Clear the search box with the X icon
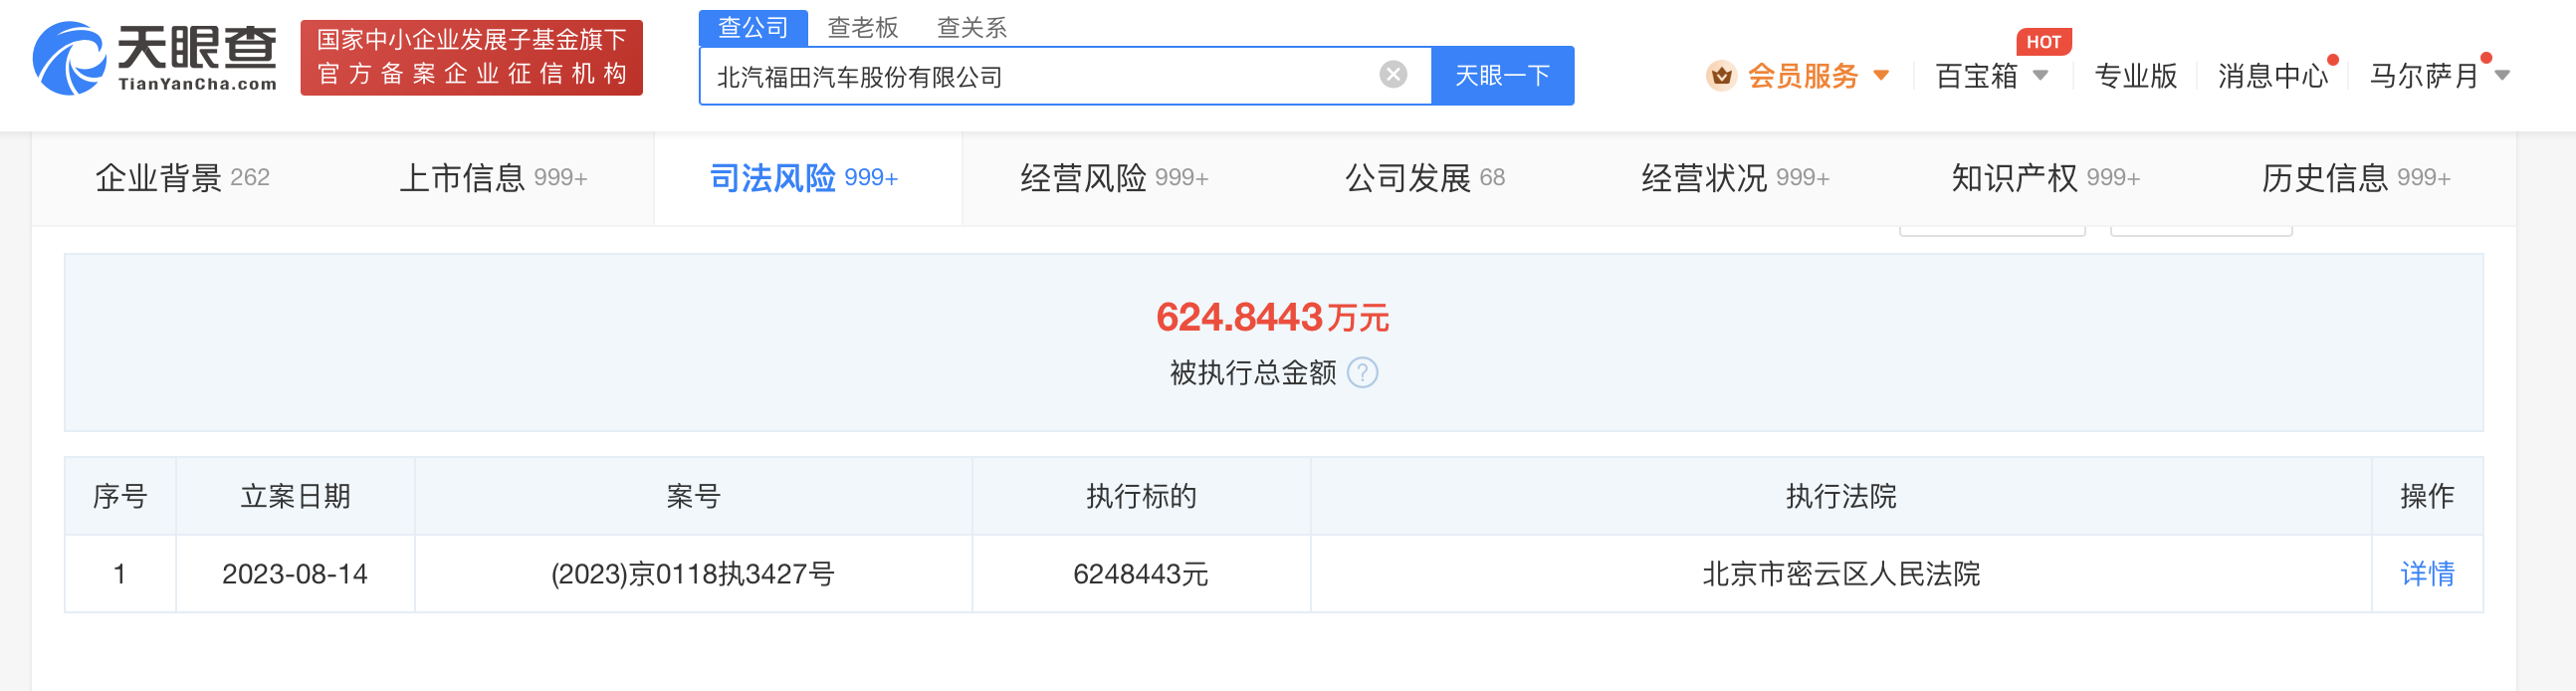 click(x=1393, y=74)
